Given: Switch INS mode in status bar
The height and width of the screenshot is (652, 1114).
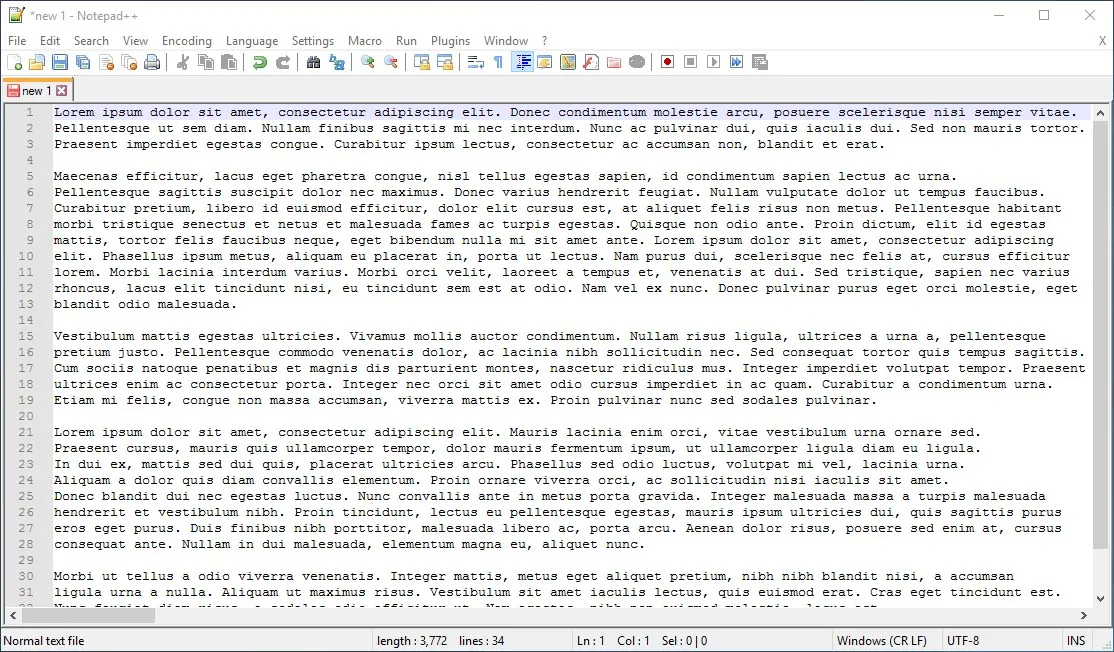Looking at the screenshot, I should [x=1076, y=641].
